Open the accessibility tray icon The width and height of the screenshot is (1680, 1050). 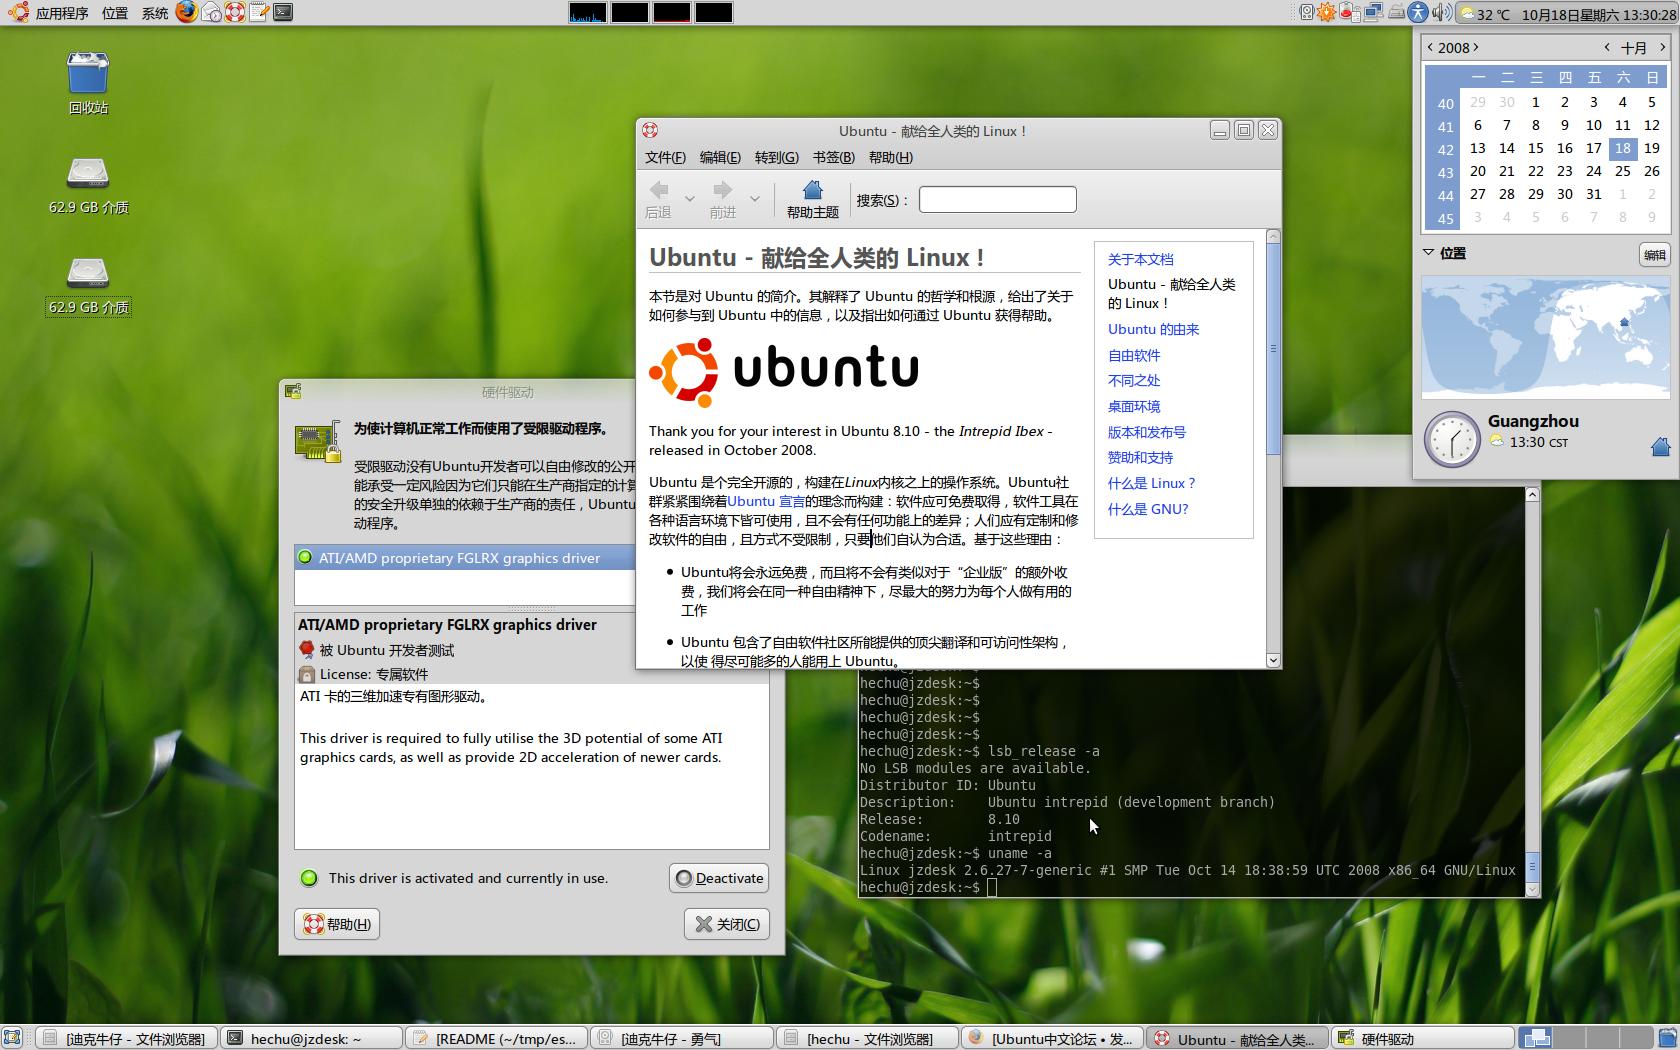pyautogui.click(x=1418, y=12)
